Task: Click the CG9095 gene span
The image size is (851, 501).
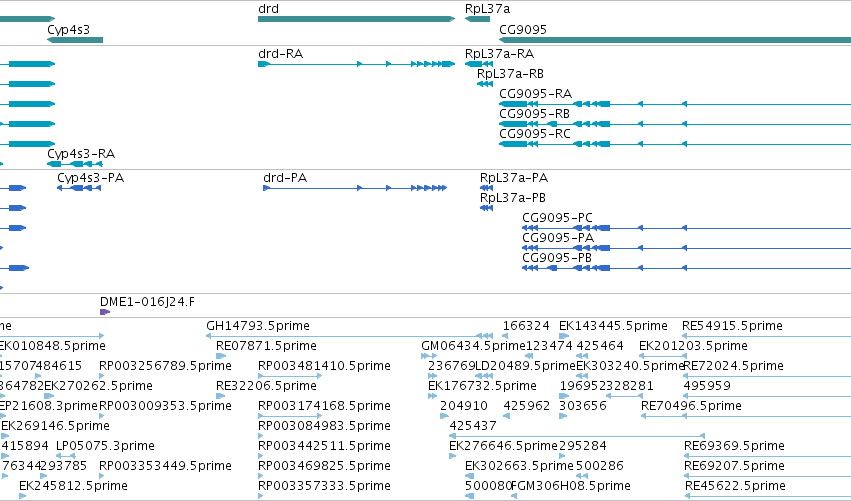Action: coord(675,40)
